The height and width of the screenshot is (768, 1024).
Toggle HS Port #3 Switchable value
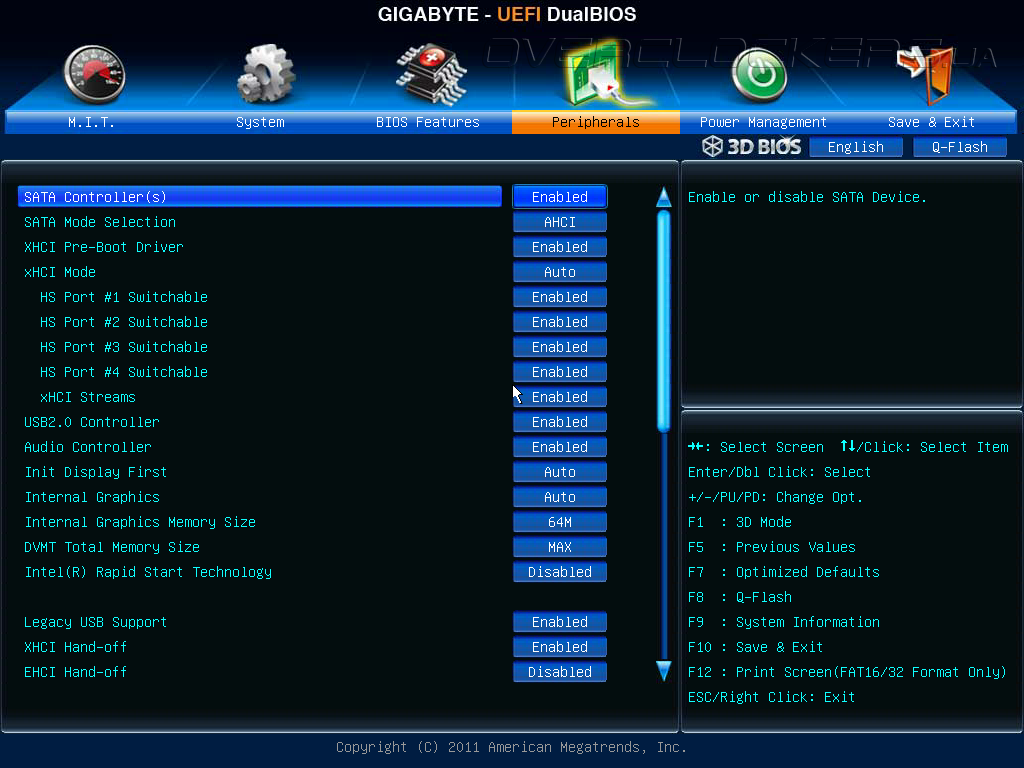click(560, 347)
